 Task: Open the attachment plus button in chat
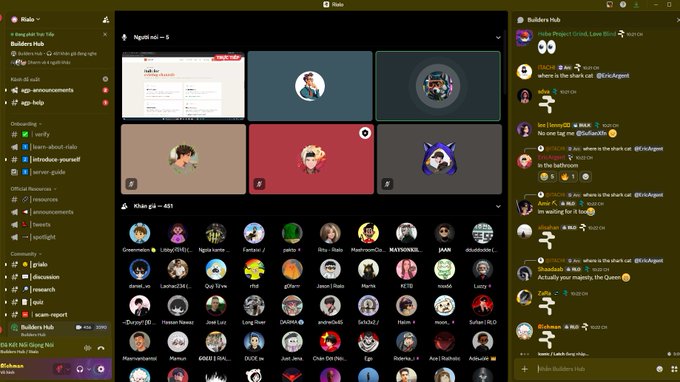525,369
